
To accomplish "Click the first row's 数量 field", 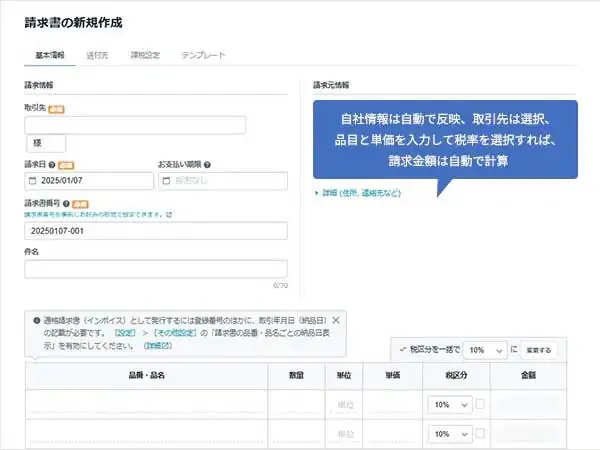I will 297,405.
